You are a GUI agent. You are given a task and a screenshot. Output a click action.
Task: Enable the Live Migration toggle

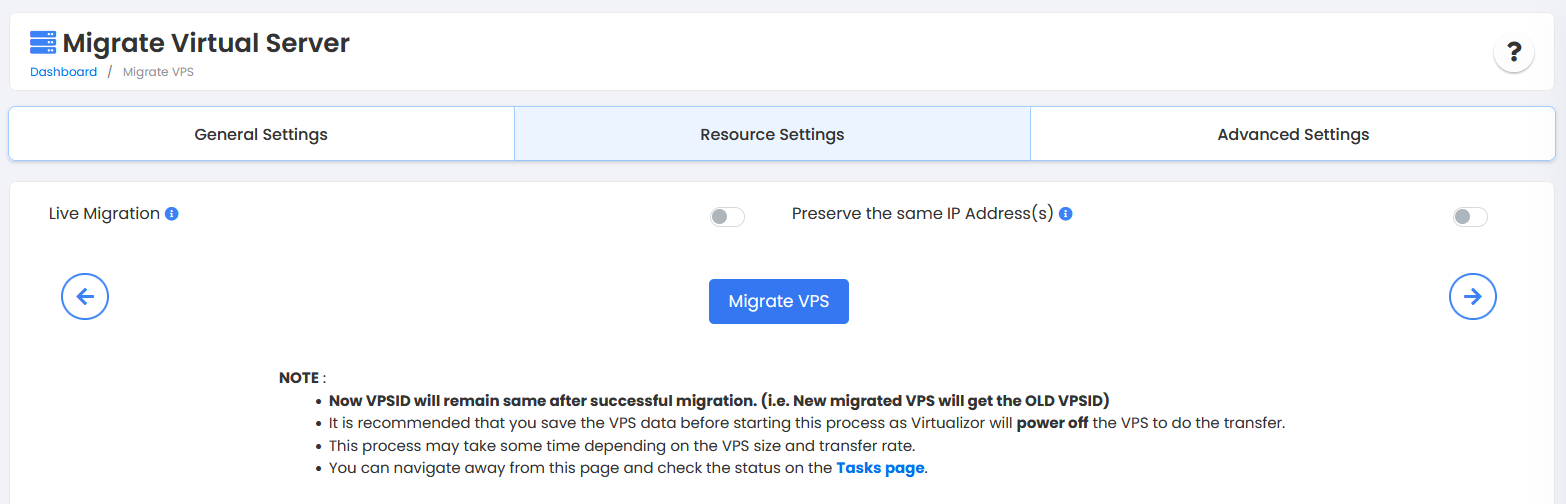727,217
